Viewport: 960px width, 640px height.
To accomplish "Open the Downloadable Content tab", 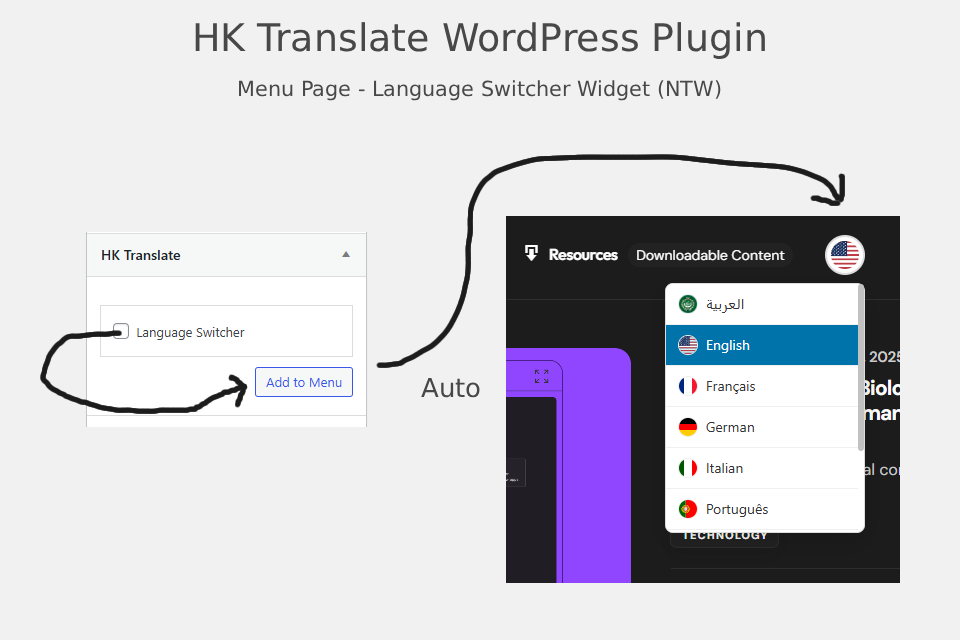I will coord(710,255).
